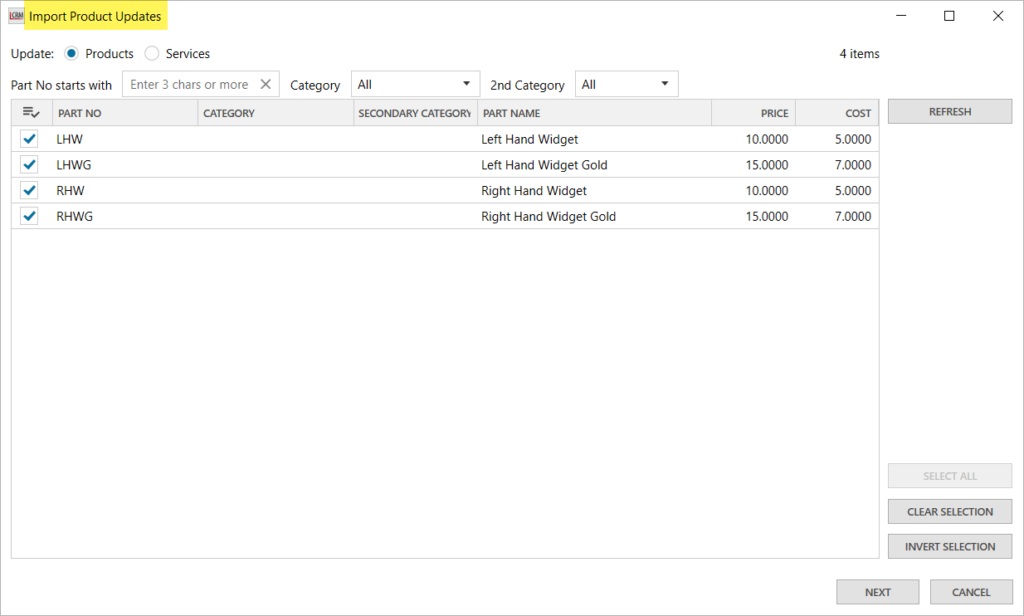Uncheck the LHW row checkbox
This screenshot has width=1024, height=616.
click(x=30, y=139)
